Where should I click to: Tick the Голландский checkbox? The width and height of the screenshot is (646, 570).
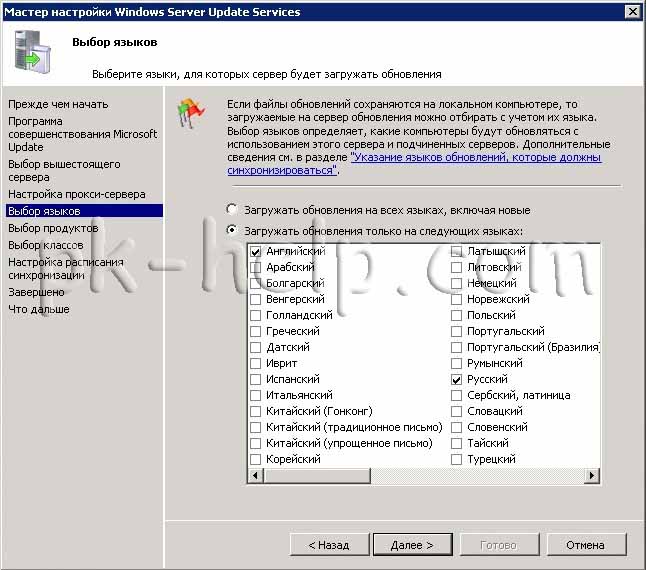coord(255,315)
